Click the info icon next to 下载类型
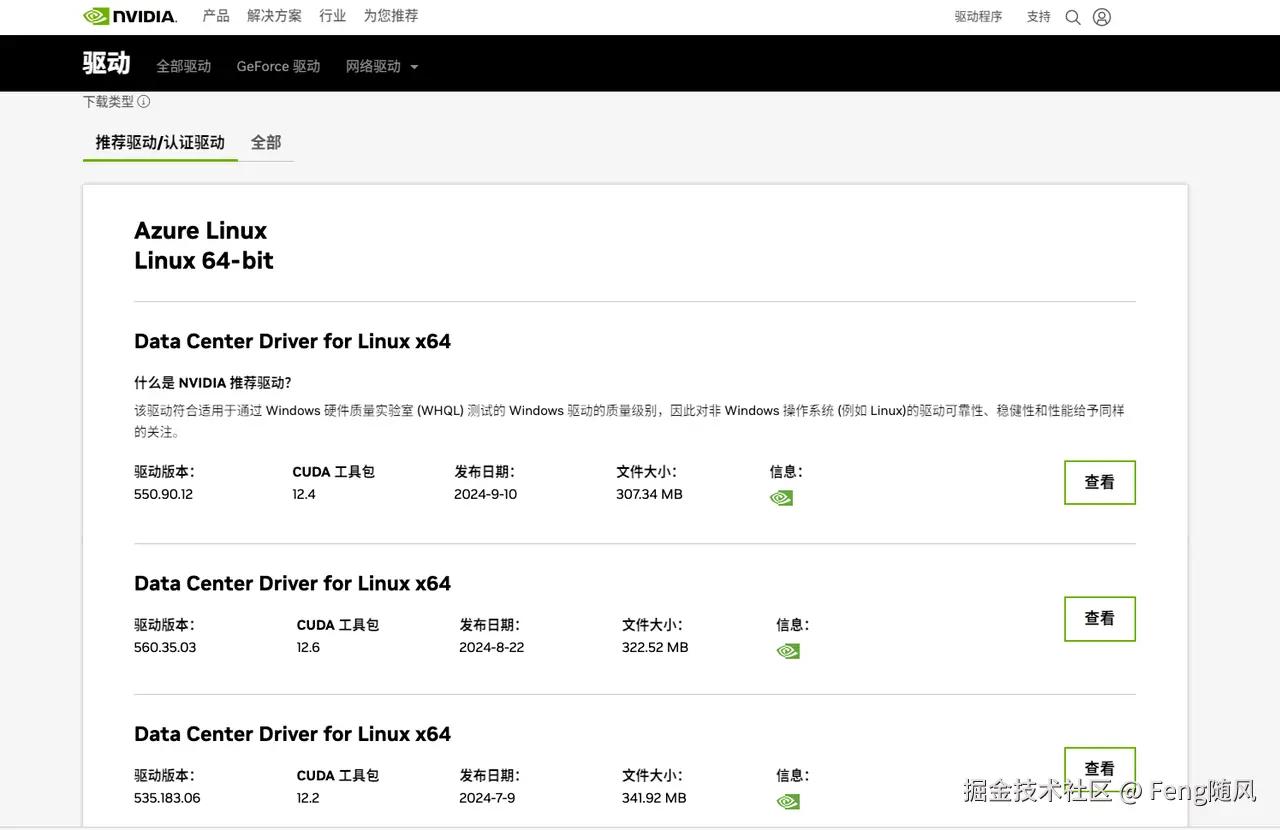The width and height of the screenshot is (1280, 830). click(x=144, y=101)
